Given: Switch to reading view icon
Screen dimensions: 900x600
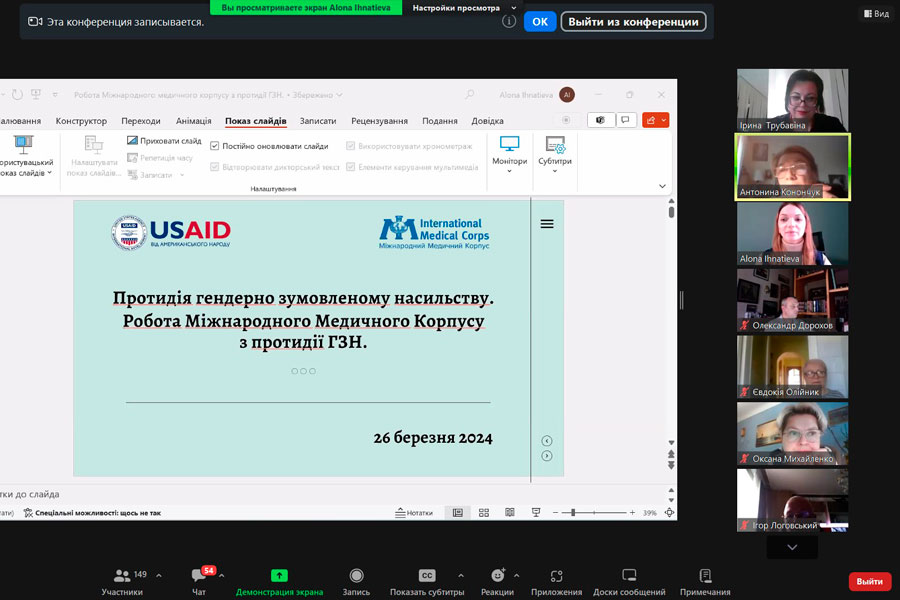Looking at the screenshot, I should (x=510, y=513).
